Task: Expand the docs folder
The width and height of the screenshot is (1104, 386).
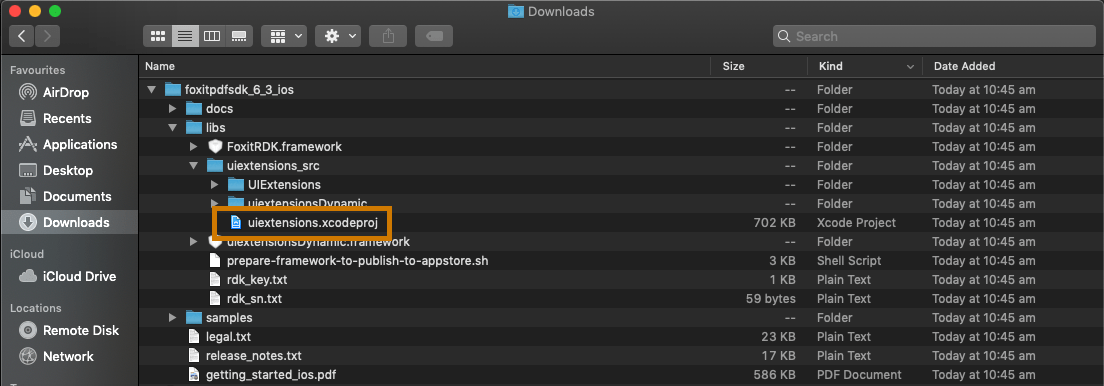Action: coord(173,109)
